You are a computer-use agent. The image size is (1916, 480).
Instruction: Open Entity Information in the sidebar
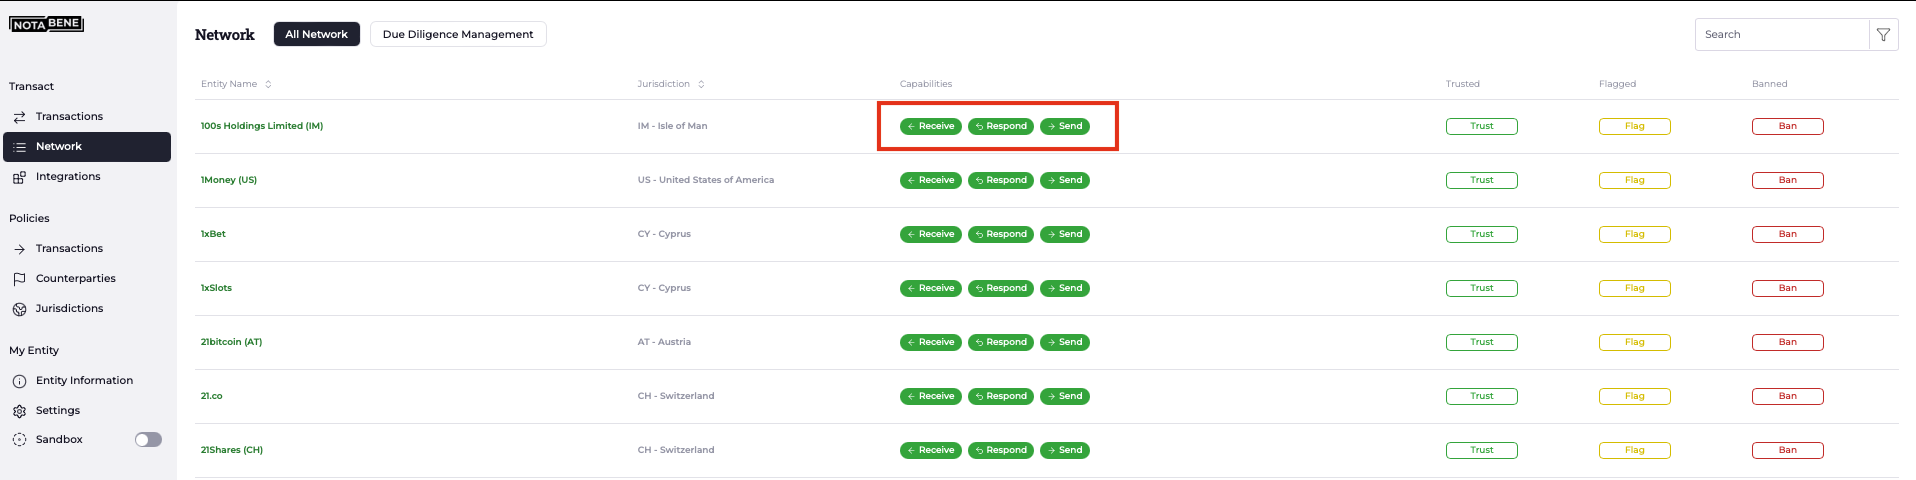(84, 380)
